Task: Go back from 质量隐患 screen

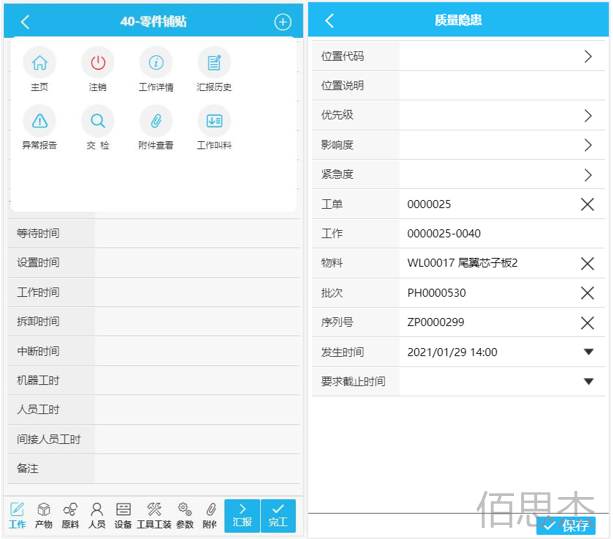Action: tap(330, 21)
